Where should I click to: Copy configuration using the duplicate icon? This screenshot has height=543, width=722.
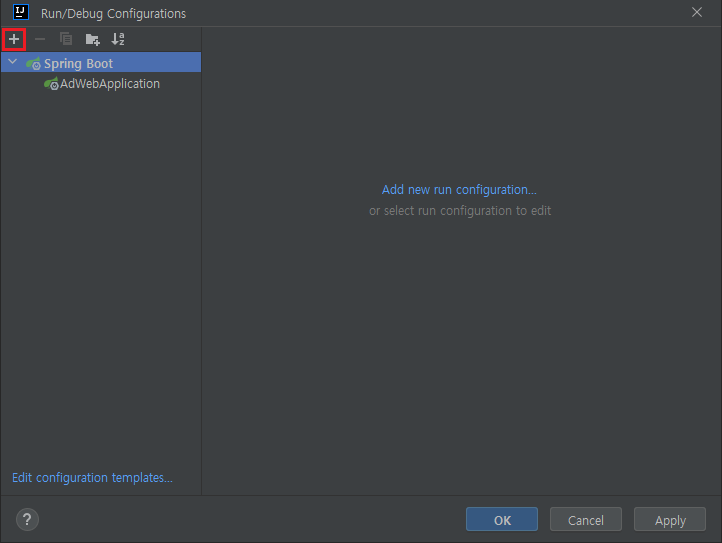(66, 39)
